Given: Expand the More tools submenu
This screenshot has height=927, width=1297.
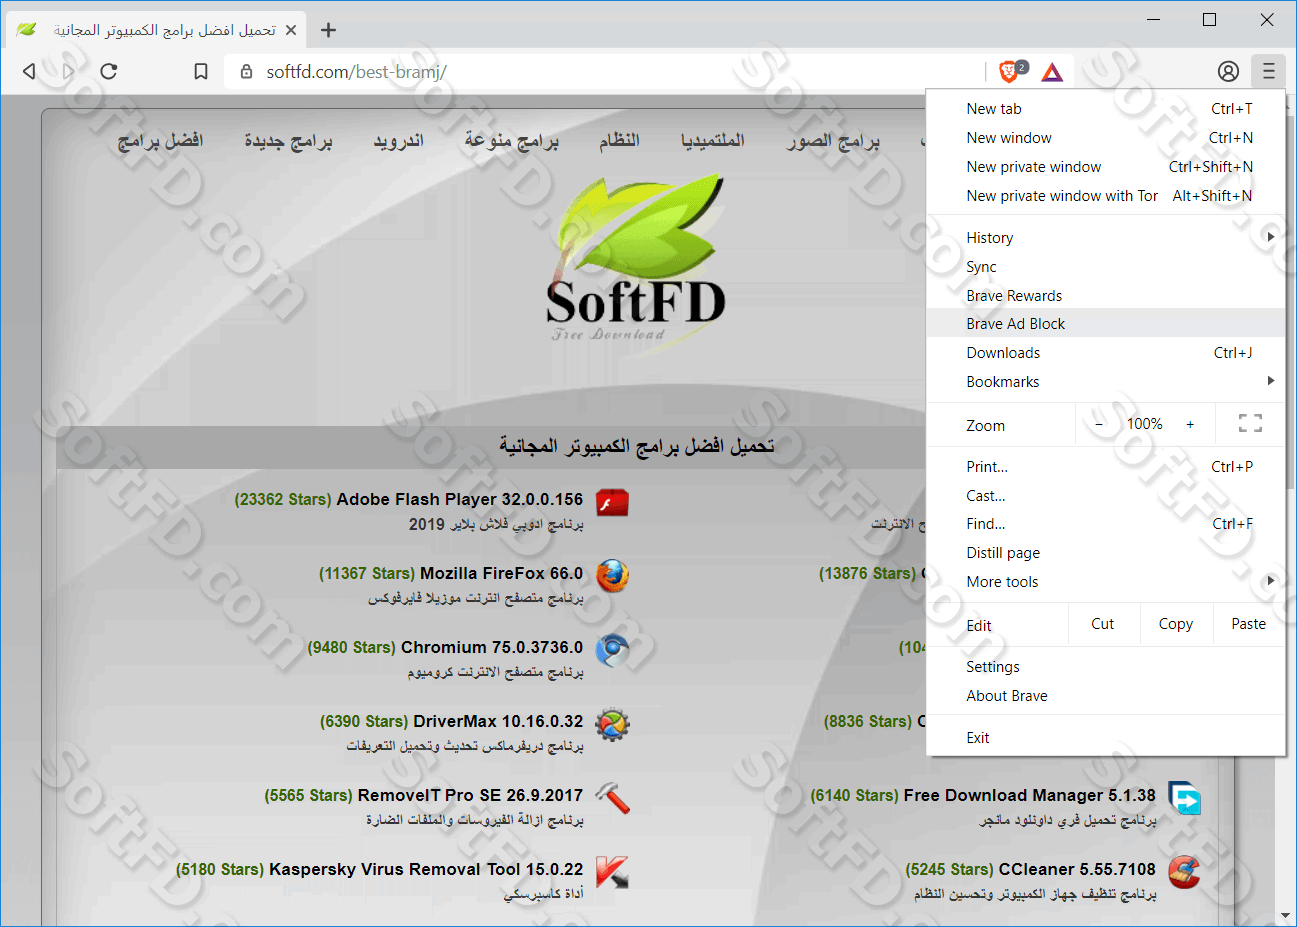Looking at the screenshot, I should 1105,582.
